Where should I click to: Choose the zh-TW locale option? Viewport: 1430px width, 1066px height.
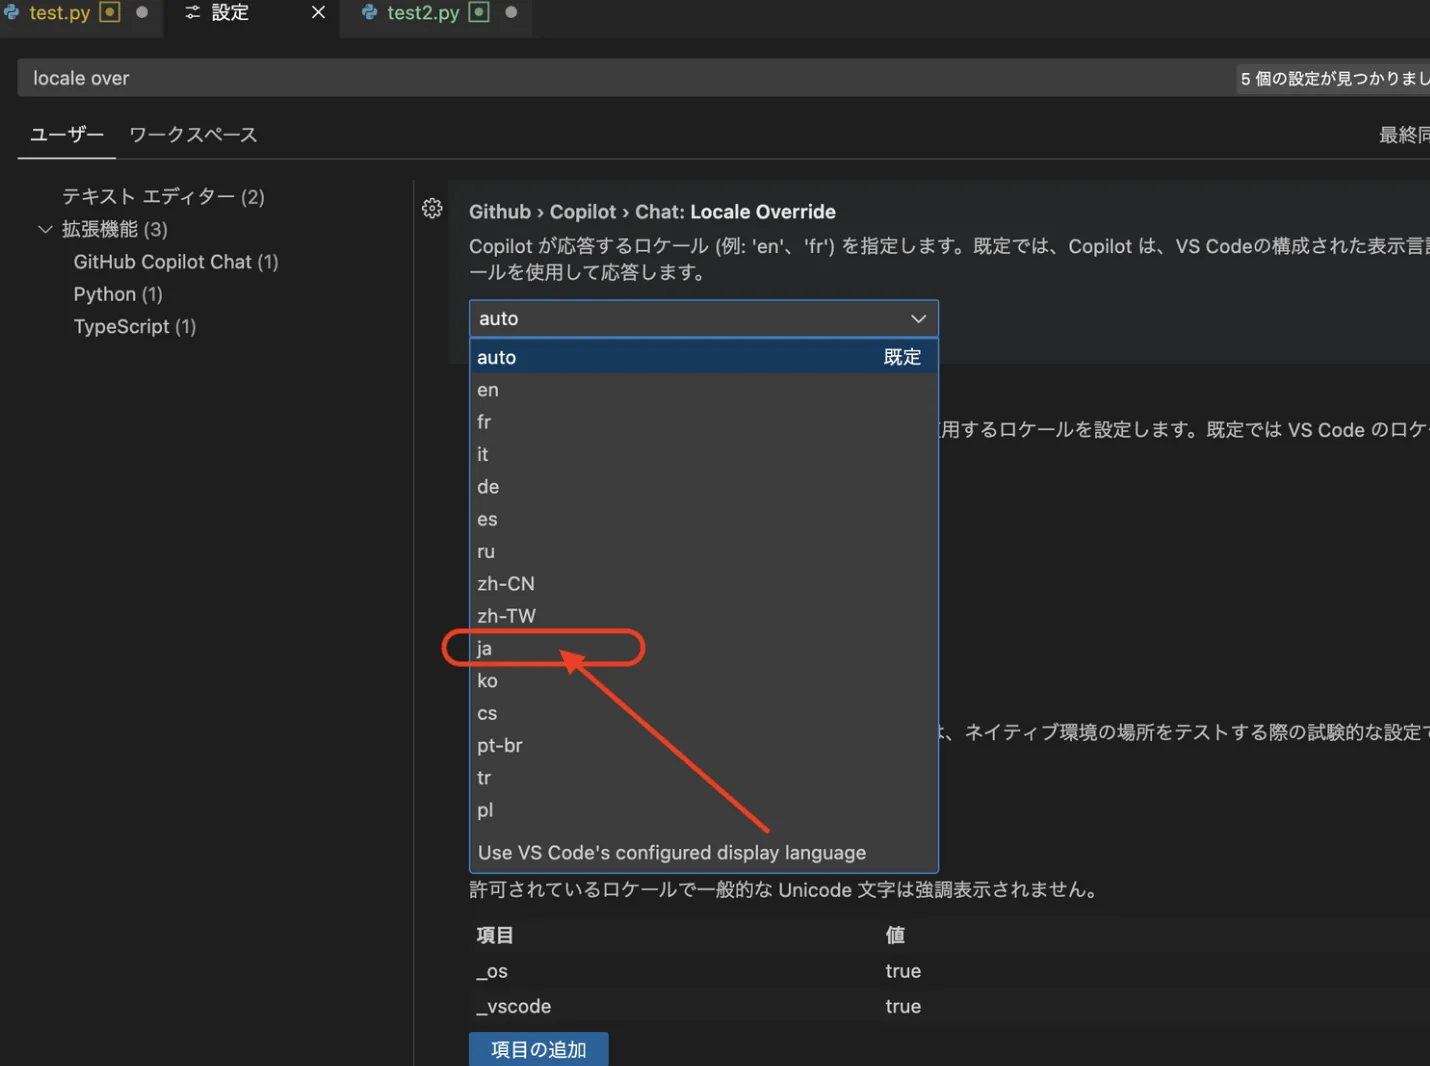pyautogui.click(x=704, y=616)
